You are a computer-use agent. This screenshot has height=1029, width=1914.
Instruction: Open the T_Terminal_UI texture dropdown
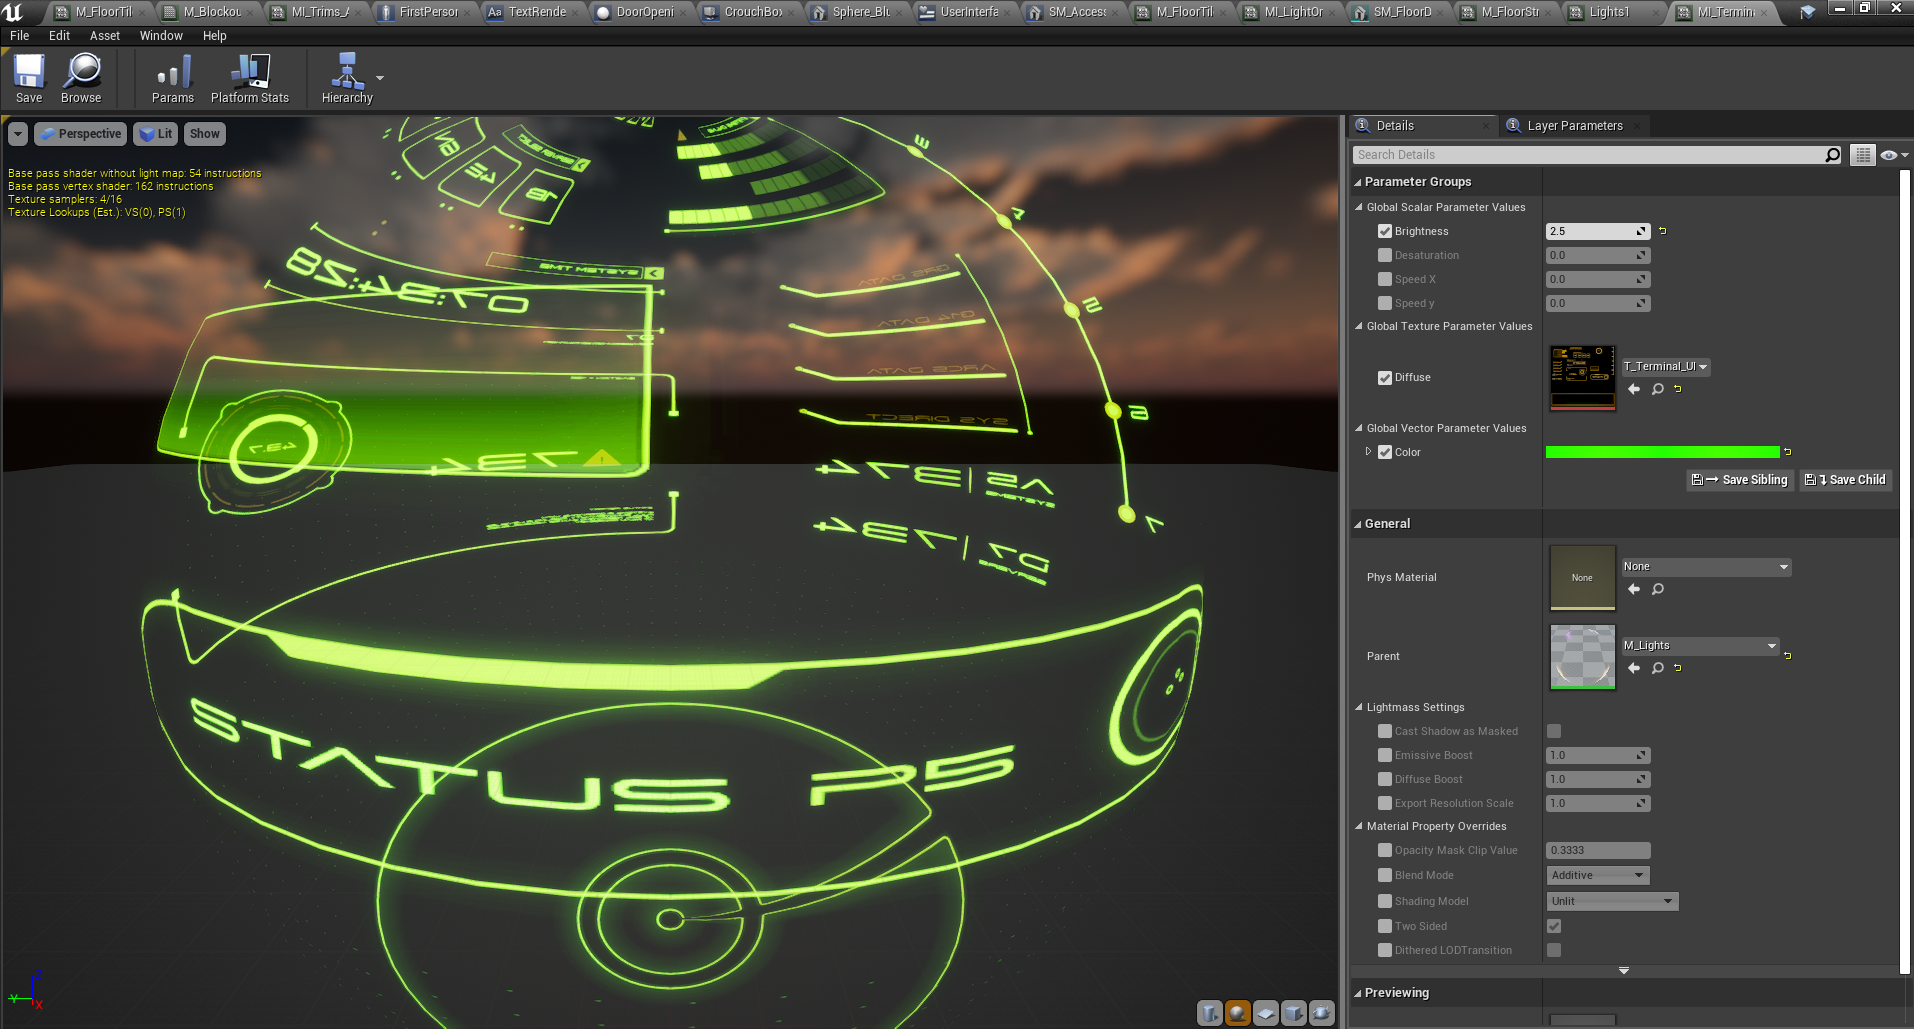point(1666,367)
